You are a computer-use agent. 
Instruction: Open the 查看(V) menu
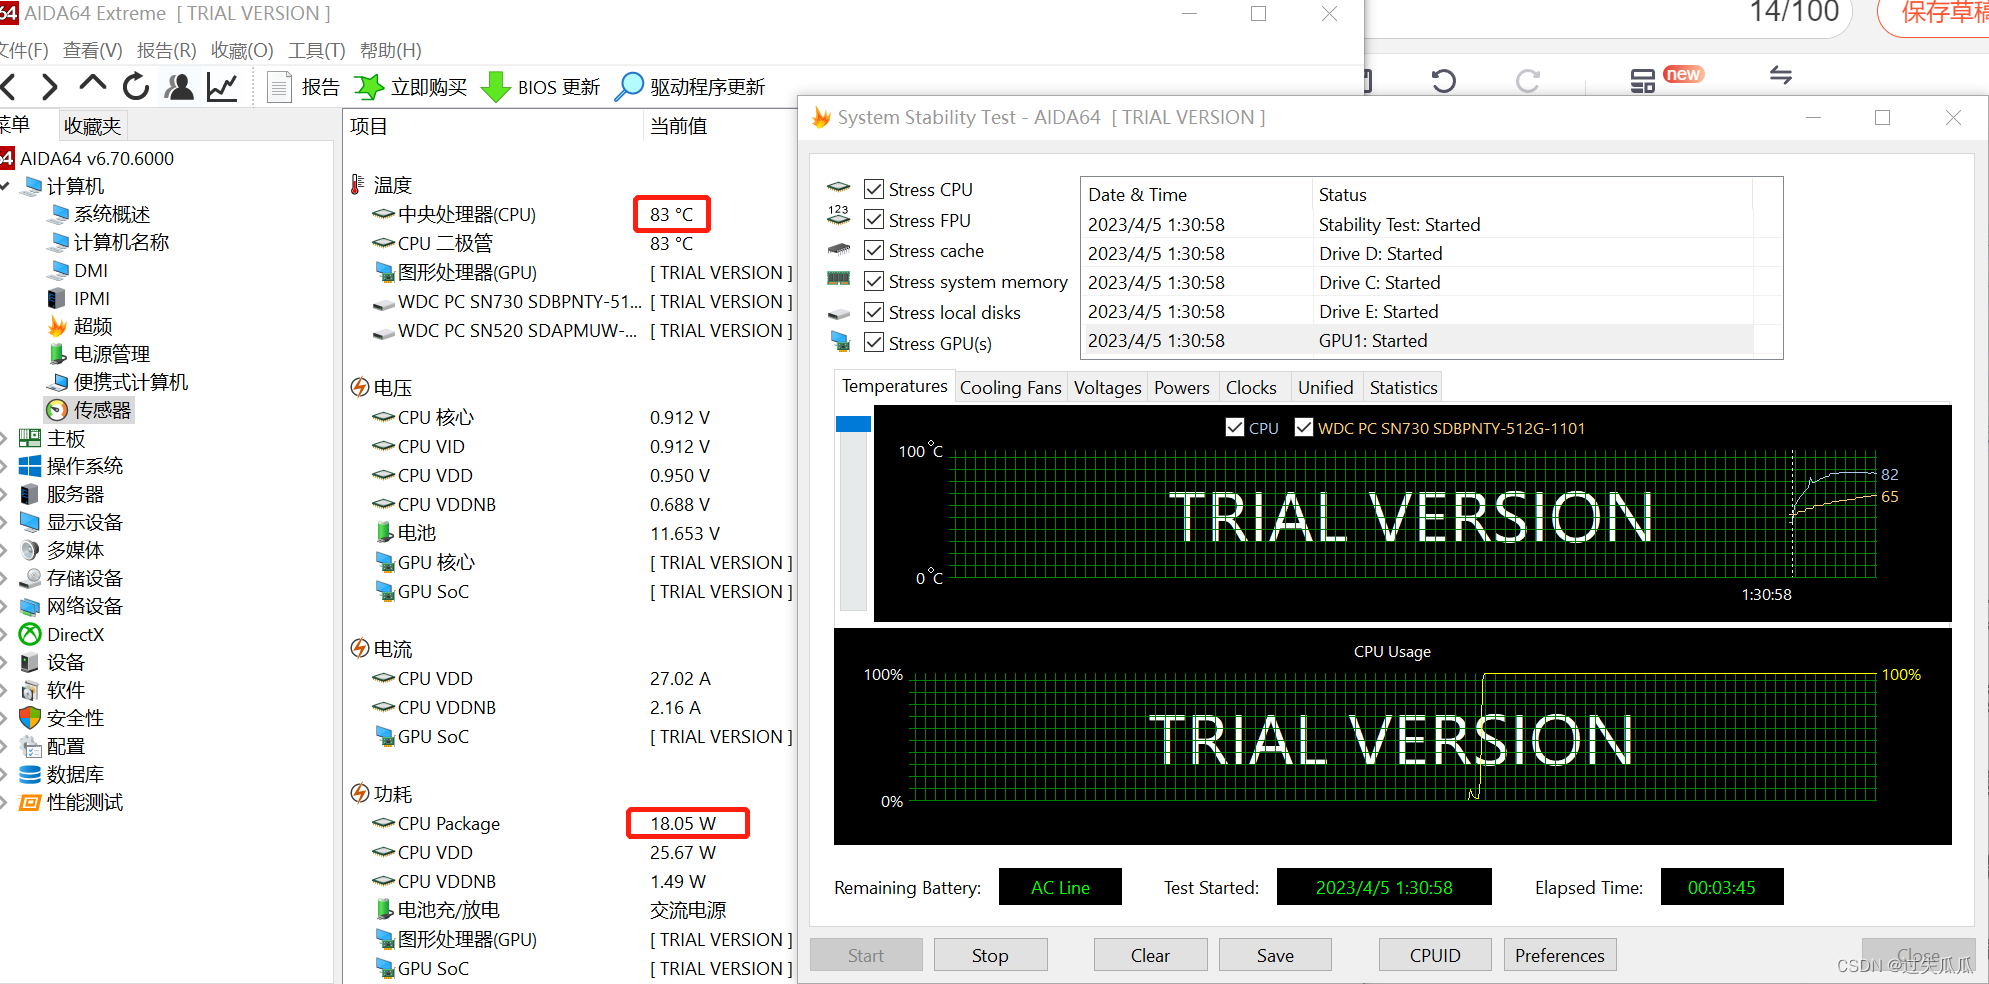tap(92, 50)
